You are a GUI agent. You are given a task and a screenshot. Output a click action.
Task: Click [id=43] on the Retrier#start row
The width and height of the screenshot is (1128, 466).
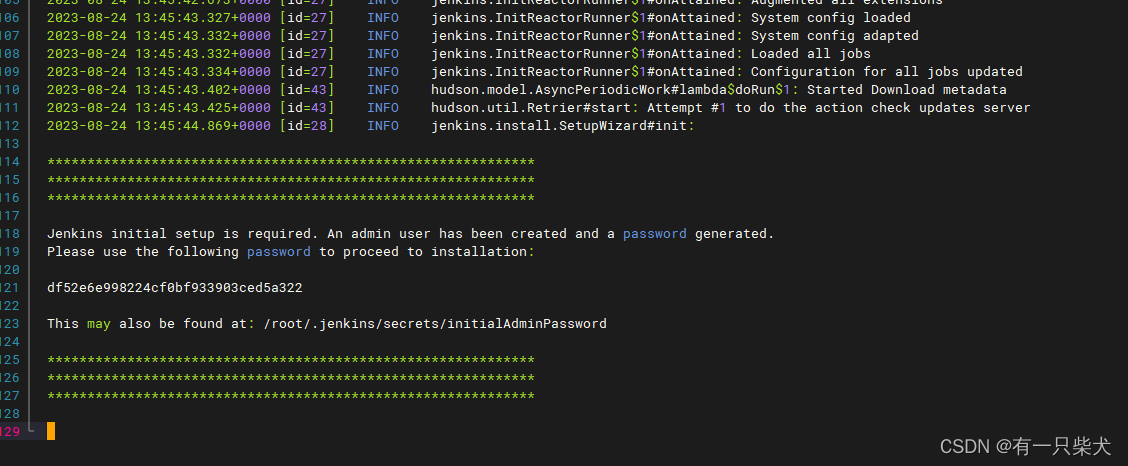pos(307,108)
